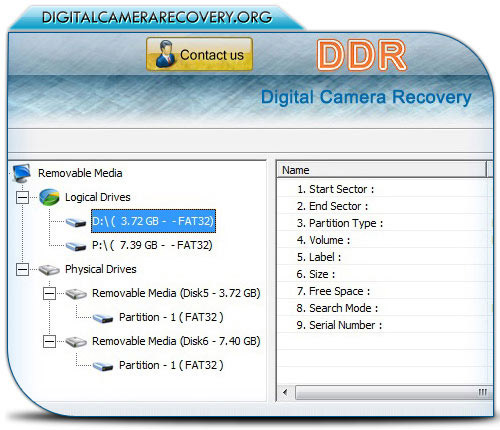This screenshot has width=500, height=430.
Task: Click the Name column header
Action: point(382,170)
